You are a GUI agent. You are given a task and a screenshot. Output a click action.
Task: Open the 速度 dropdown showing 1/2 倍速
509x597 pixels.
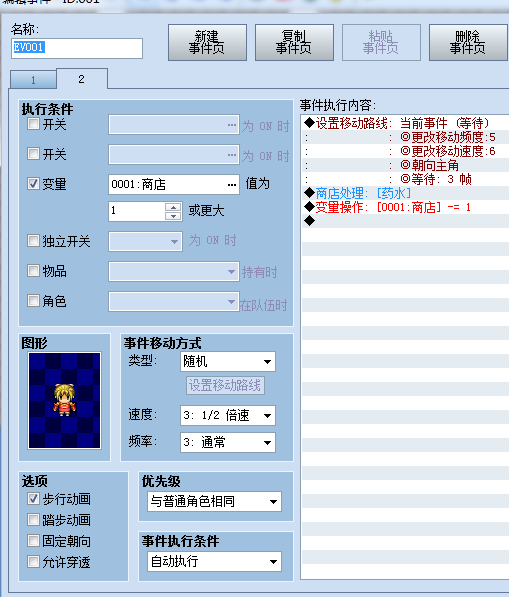pos(228,415)
